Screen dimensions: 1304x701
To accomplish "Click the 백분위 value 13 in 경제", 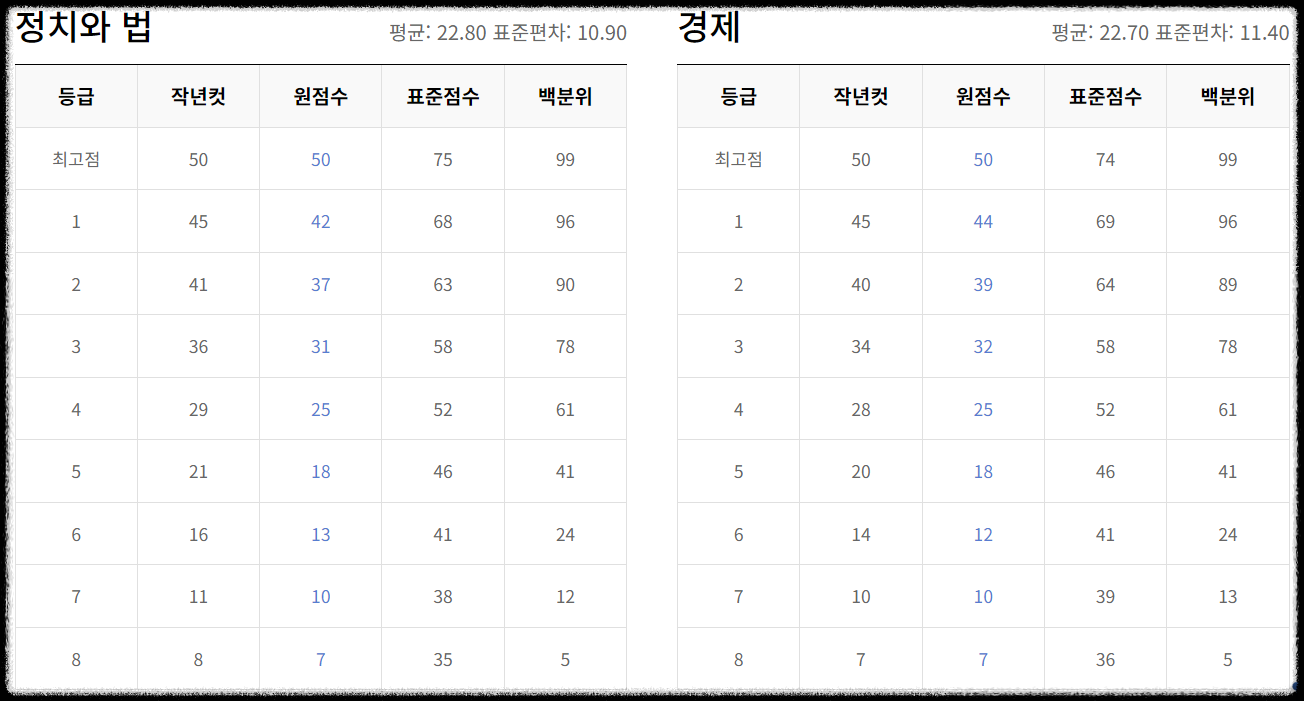I will pos(1227,596).
